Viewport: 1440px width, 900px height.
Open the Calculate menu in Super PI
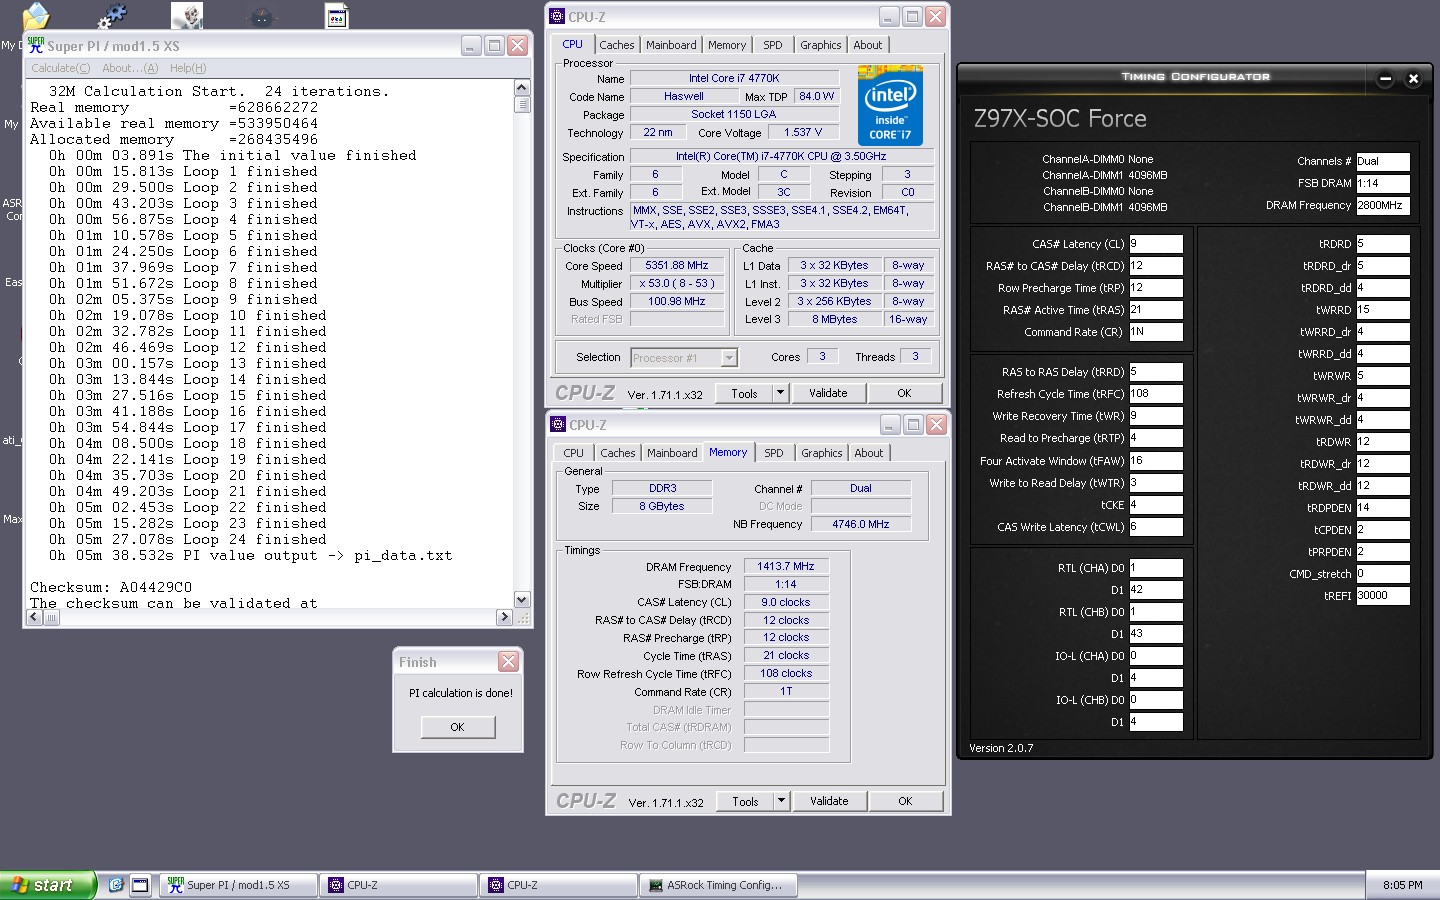click(x=60, y=68)
